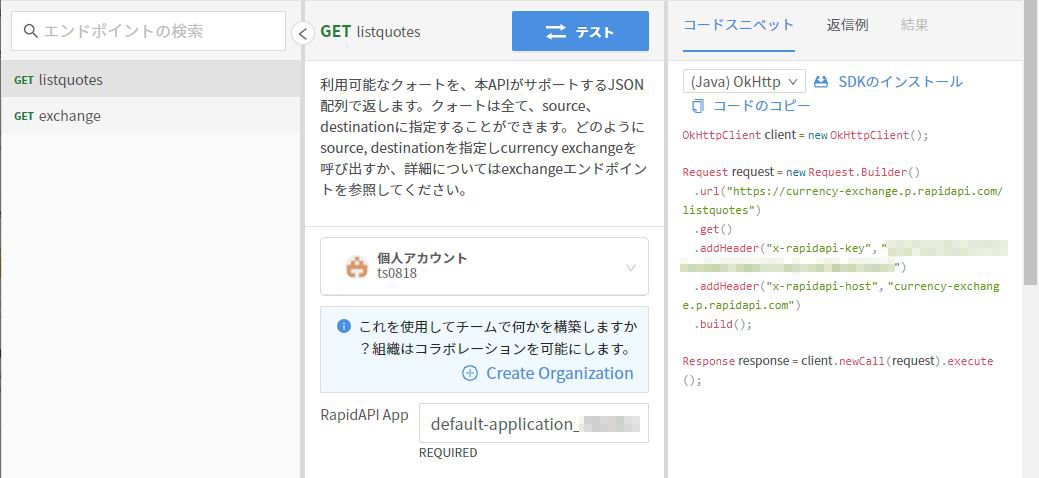Click the plus icon beside Create Organization
This screenshot has width=1039, height=478.
[470, 373]
